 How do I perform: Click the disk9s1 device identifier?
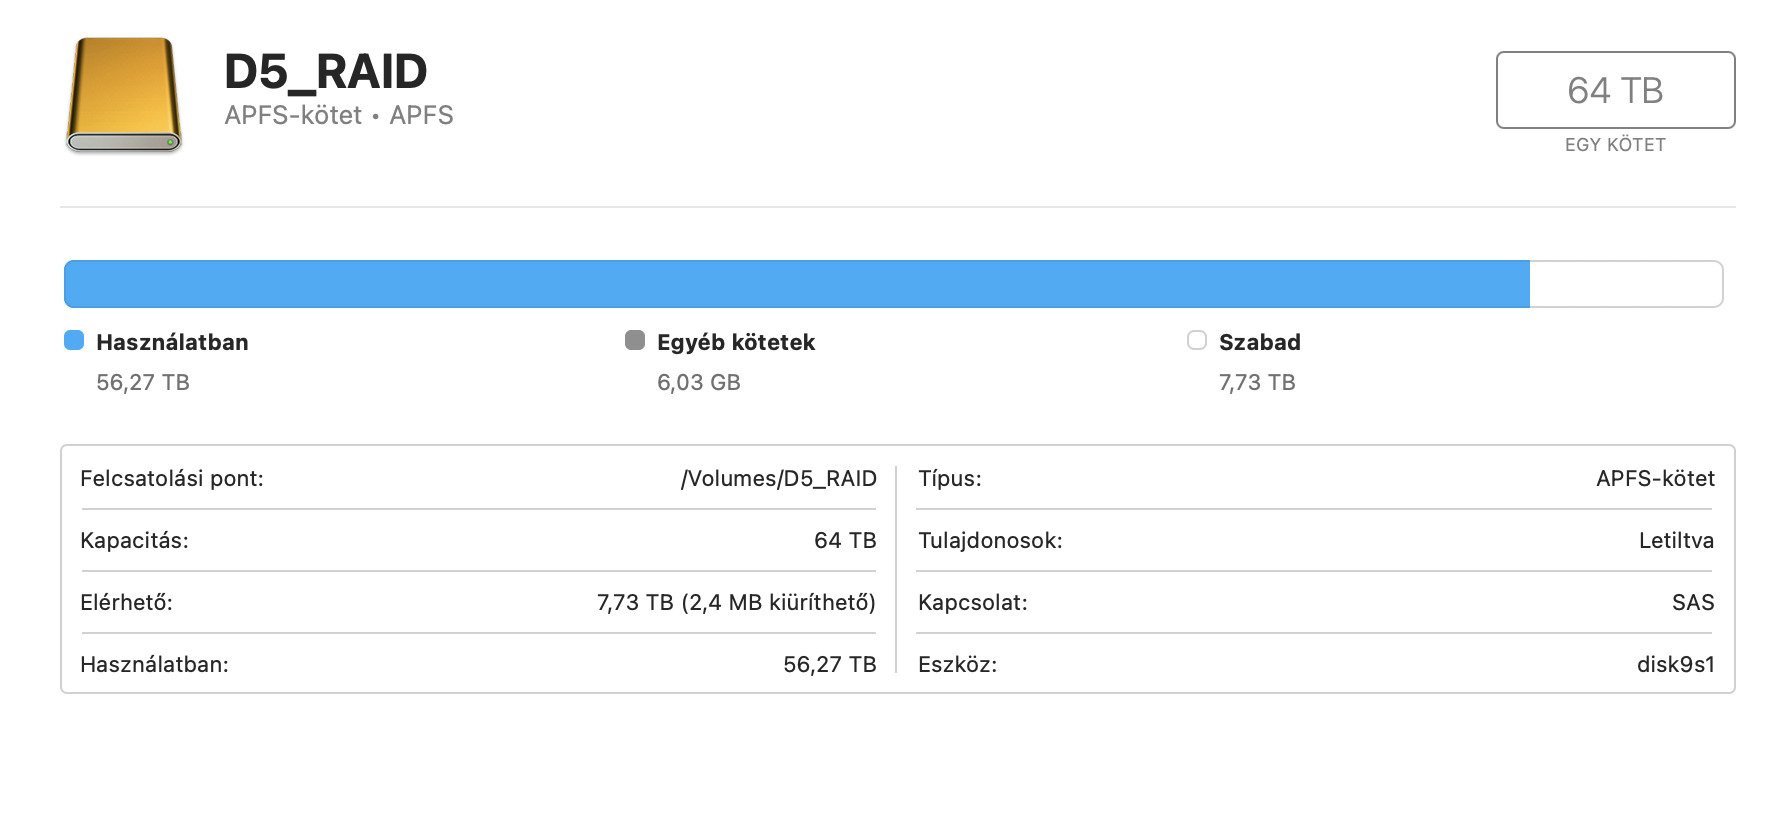tap(1675, 664)
